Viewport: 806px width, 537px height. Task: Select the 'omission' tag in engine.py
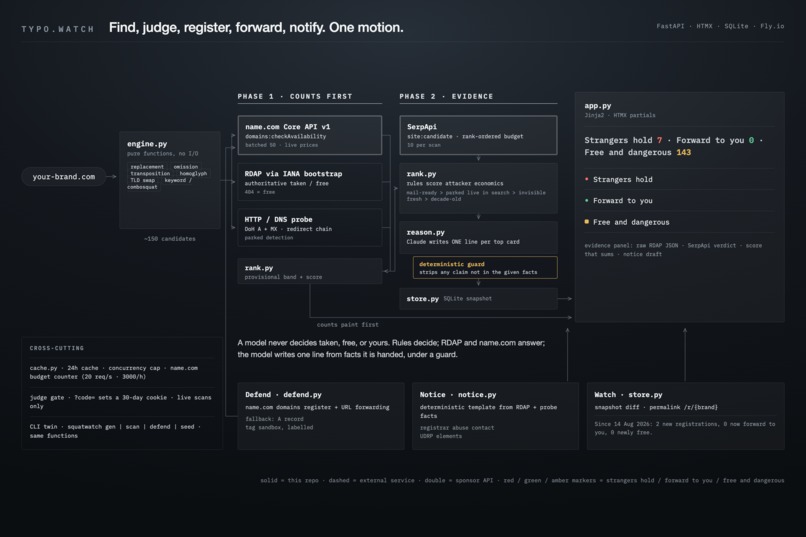coord(186,166)
